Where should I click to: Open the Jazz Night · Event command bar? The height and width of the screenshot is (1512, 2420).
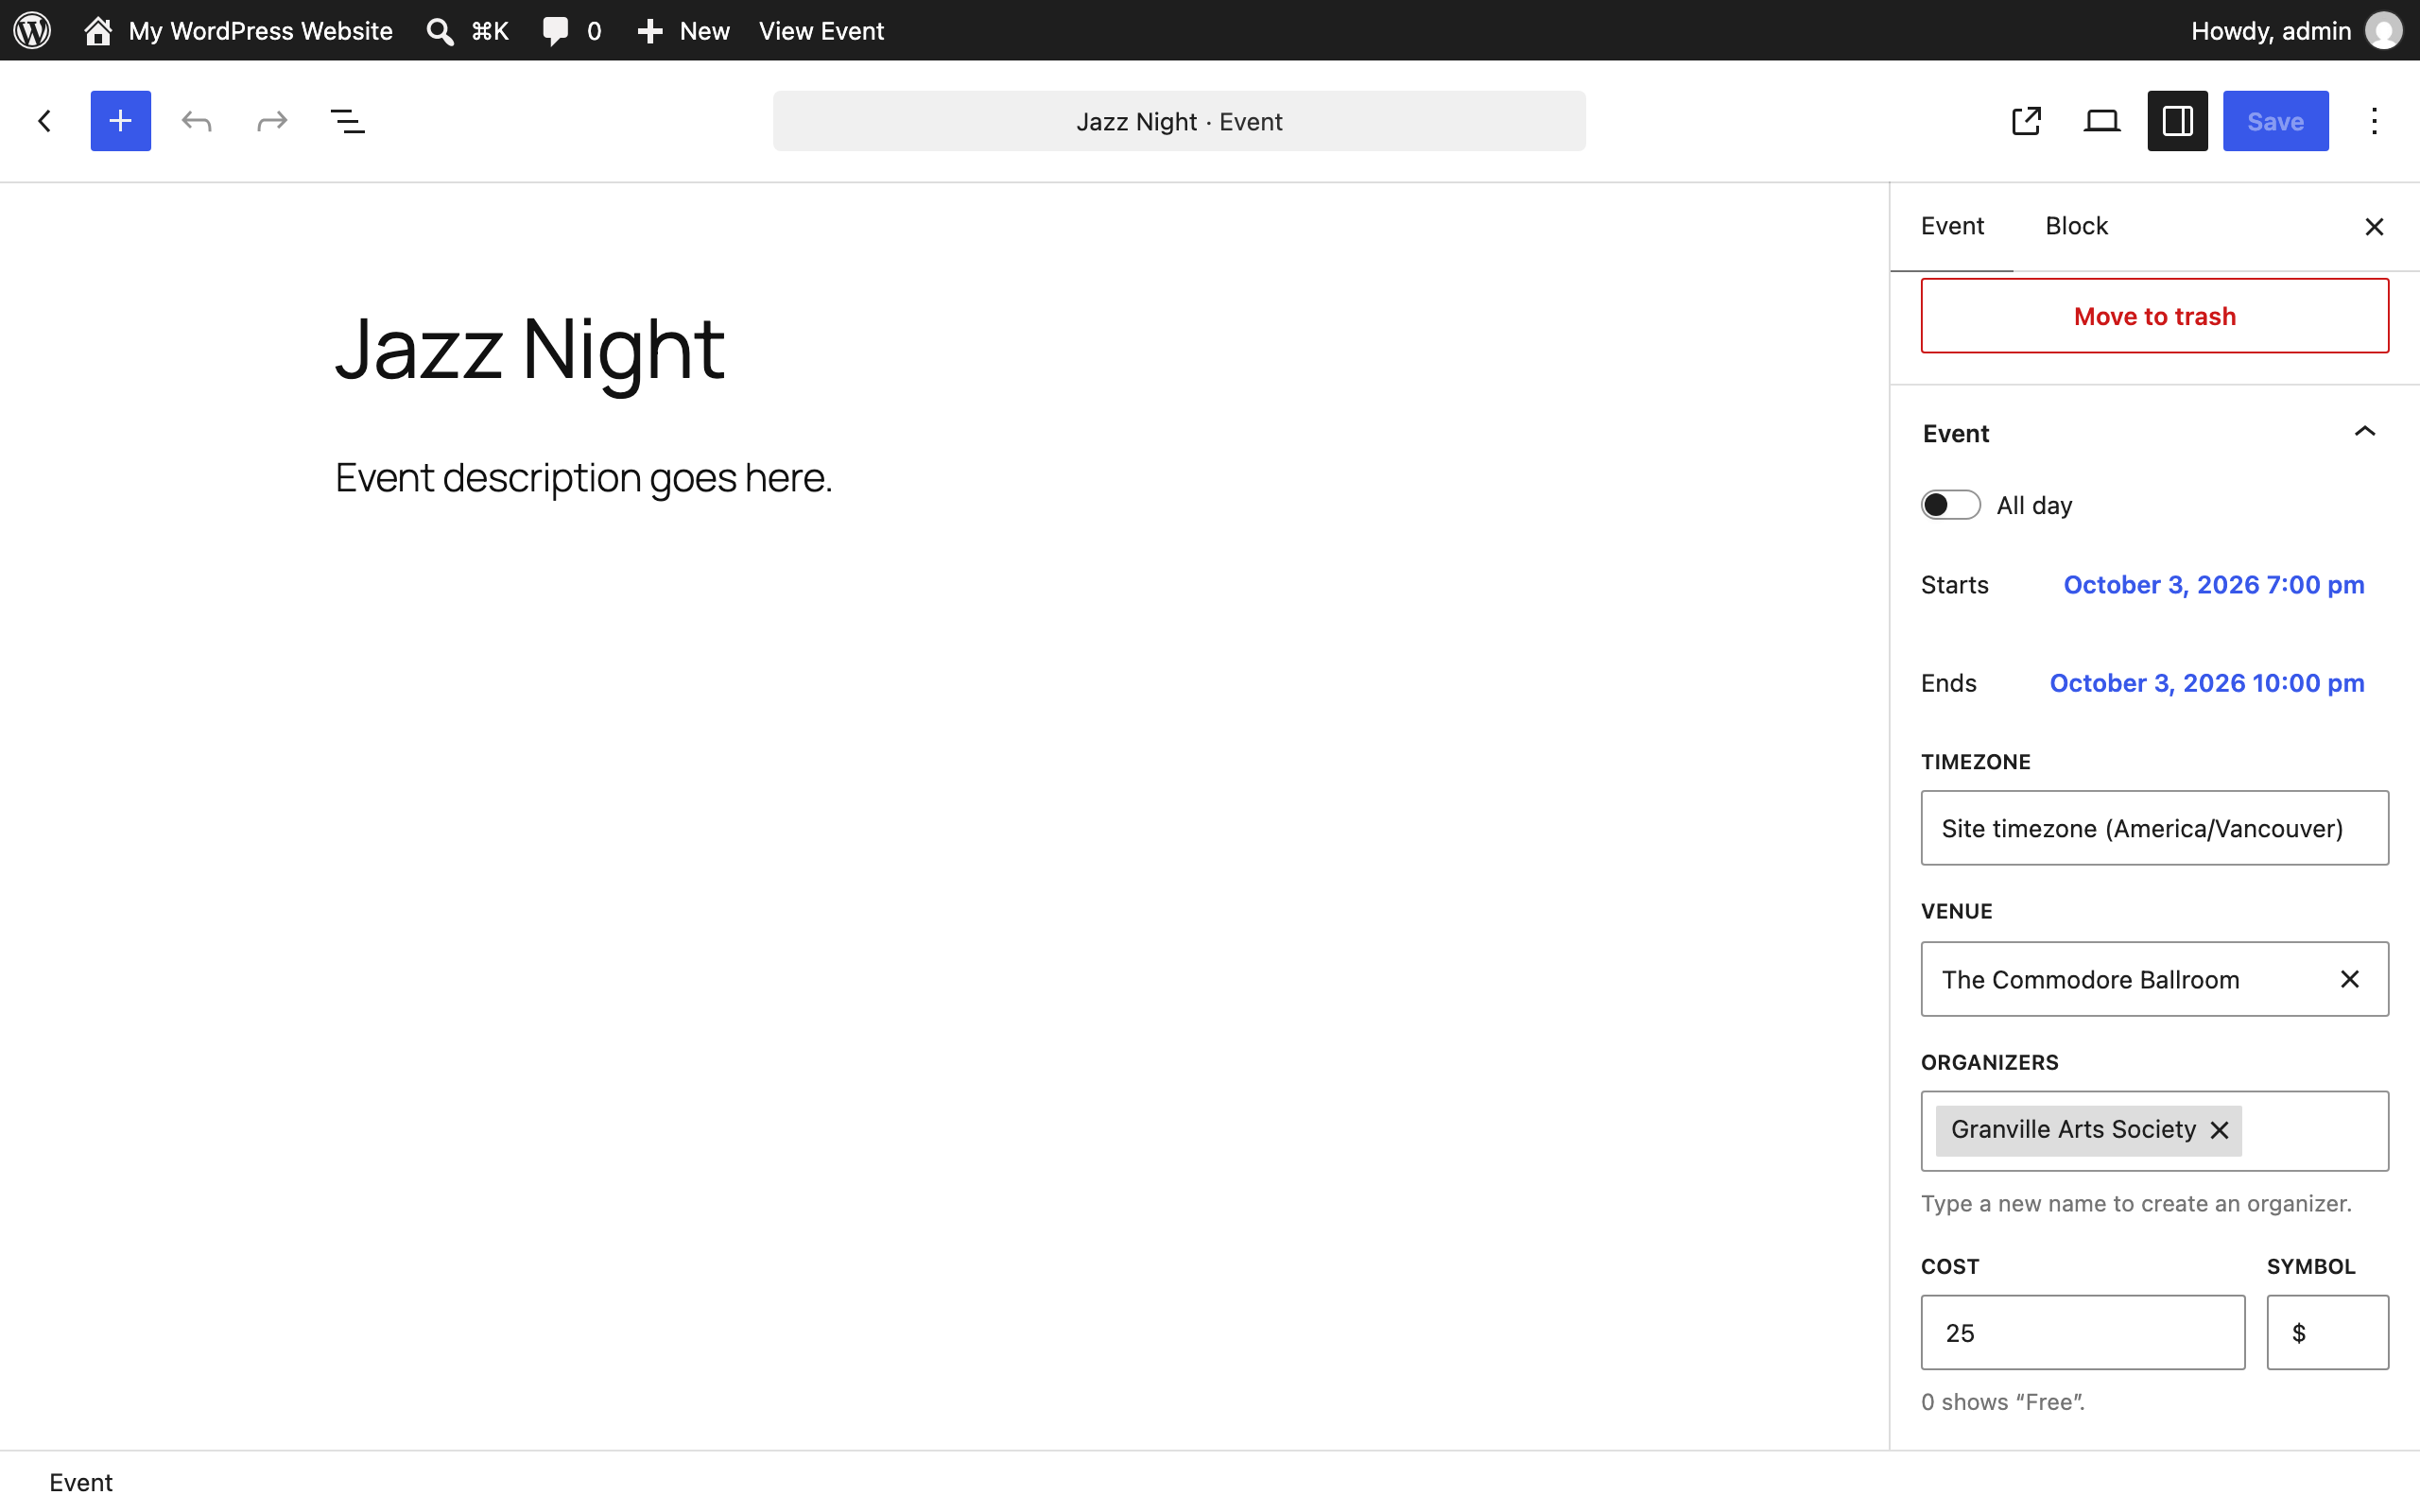1179,121
